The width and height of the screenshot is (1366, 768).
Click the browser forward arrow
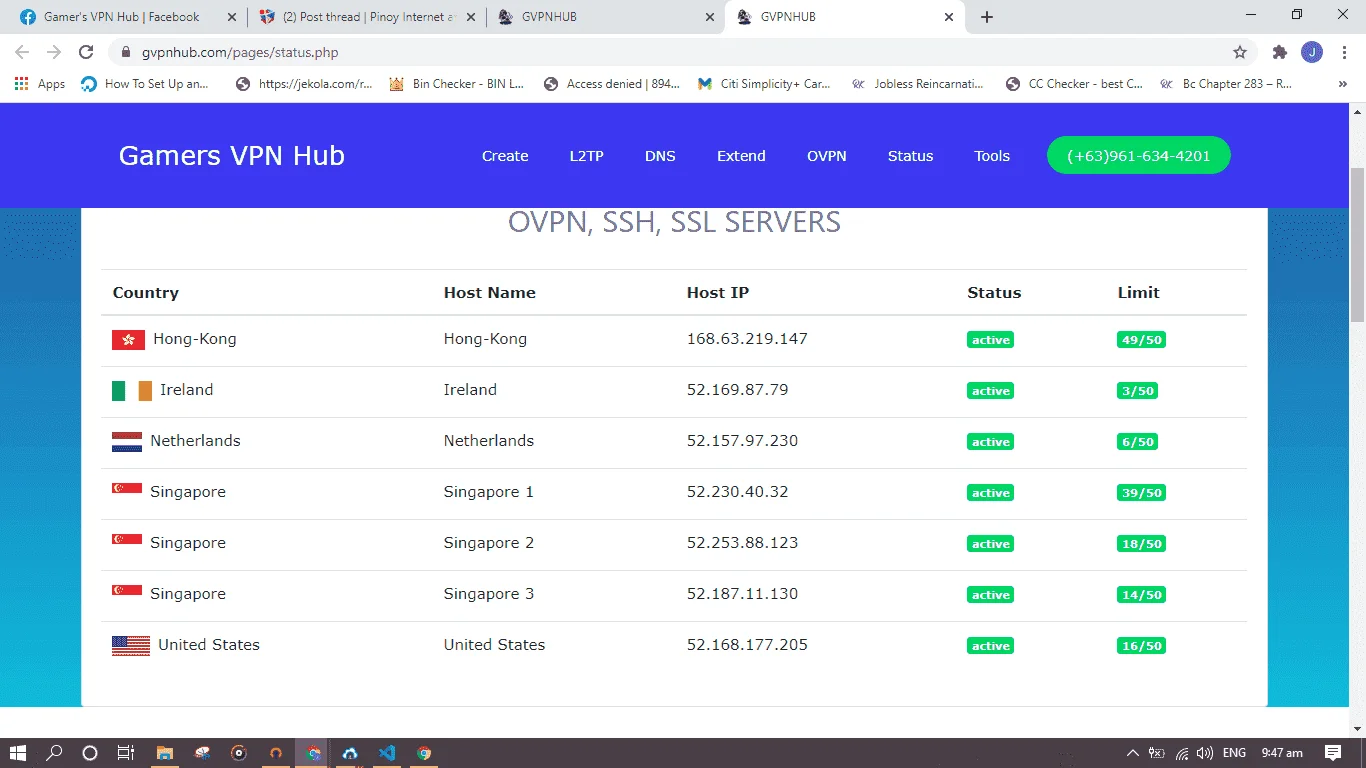point(54,52)
